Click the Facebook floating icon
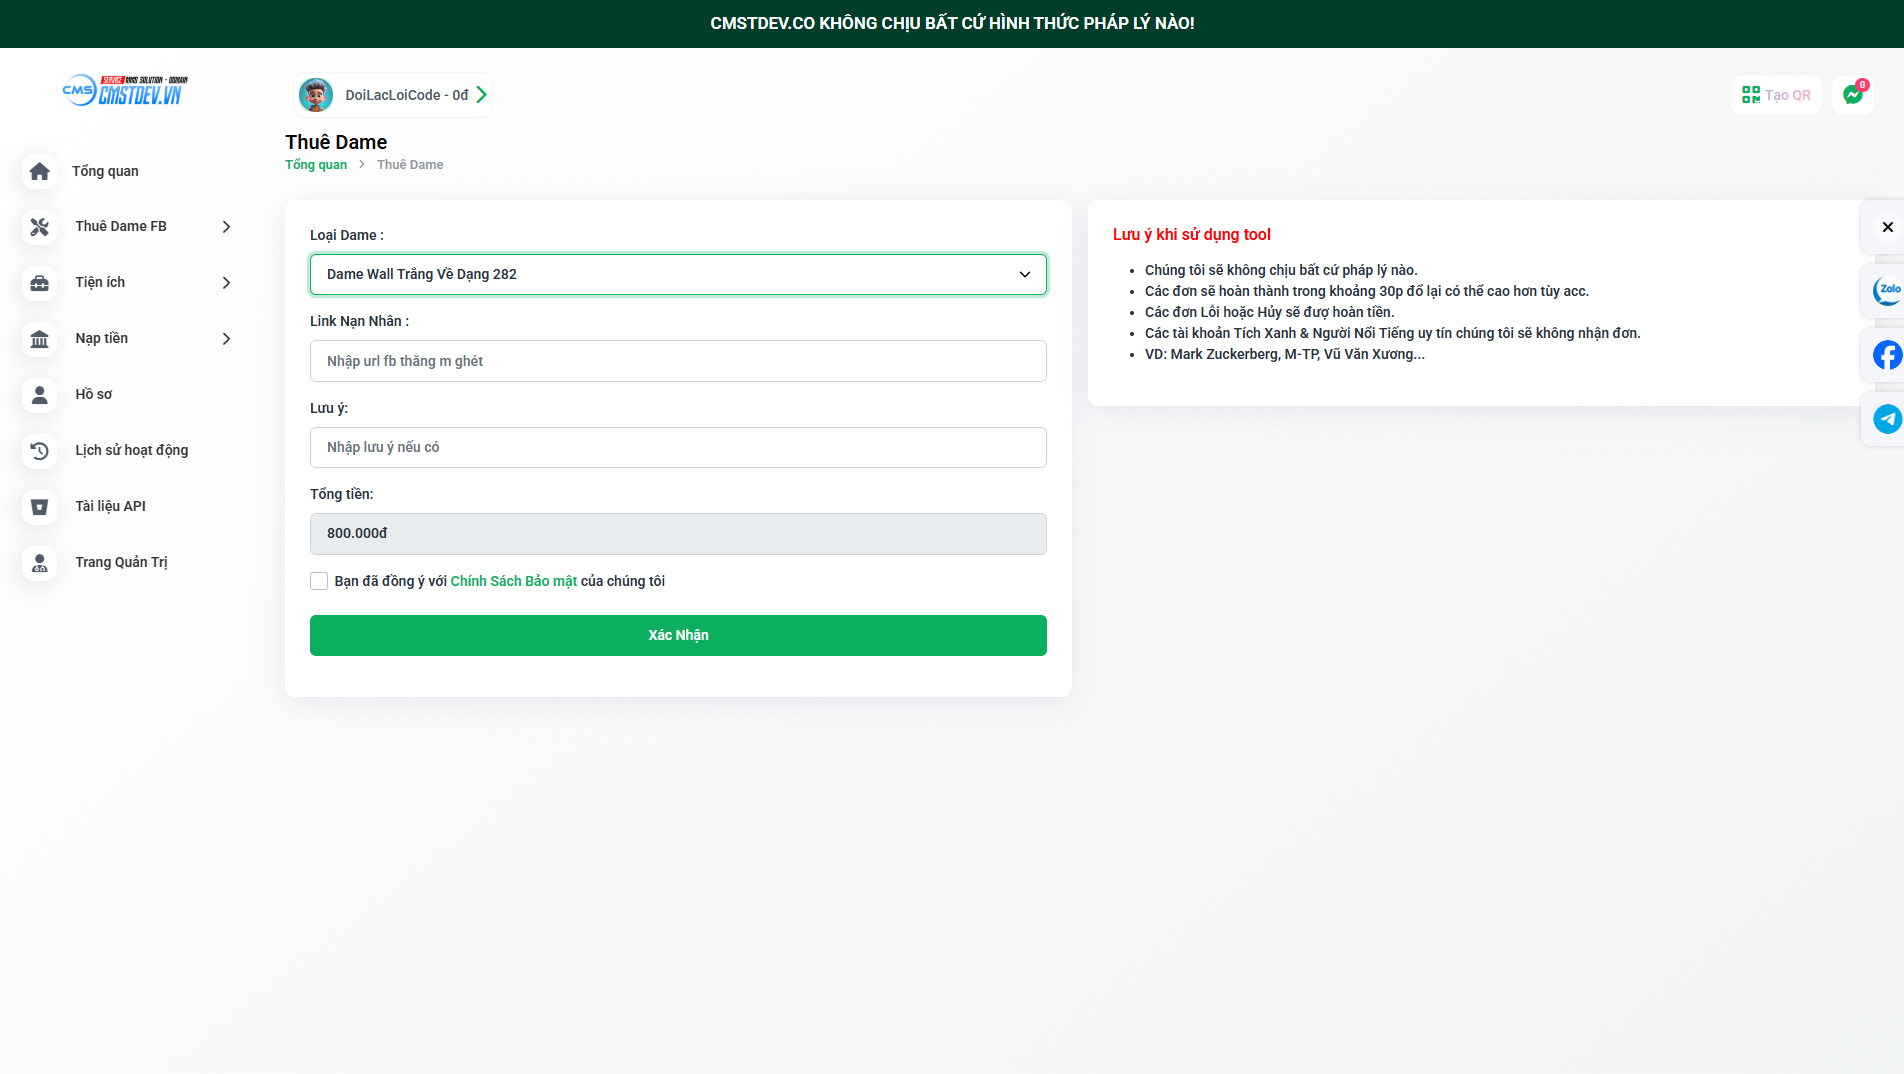 [x=1886, y=355]
